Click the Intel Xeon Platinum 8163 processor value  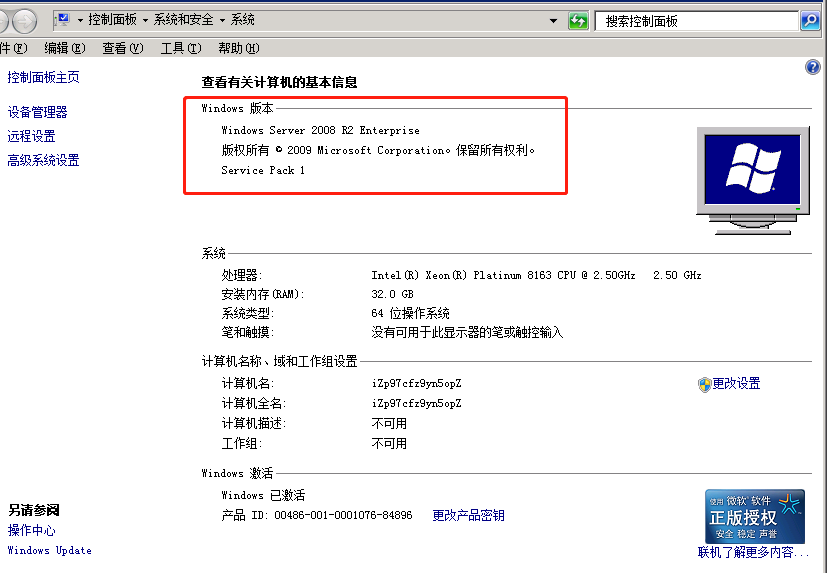pos(536,275)
